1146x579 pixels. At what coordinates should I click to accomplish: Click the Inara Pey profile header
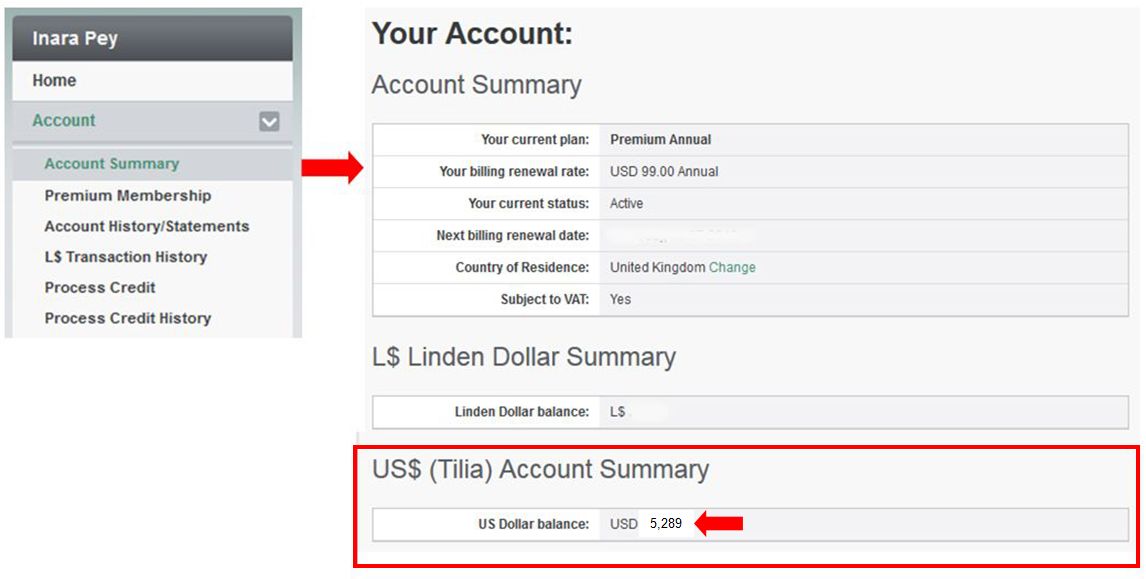75,39
